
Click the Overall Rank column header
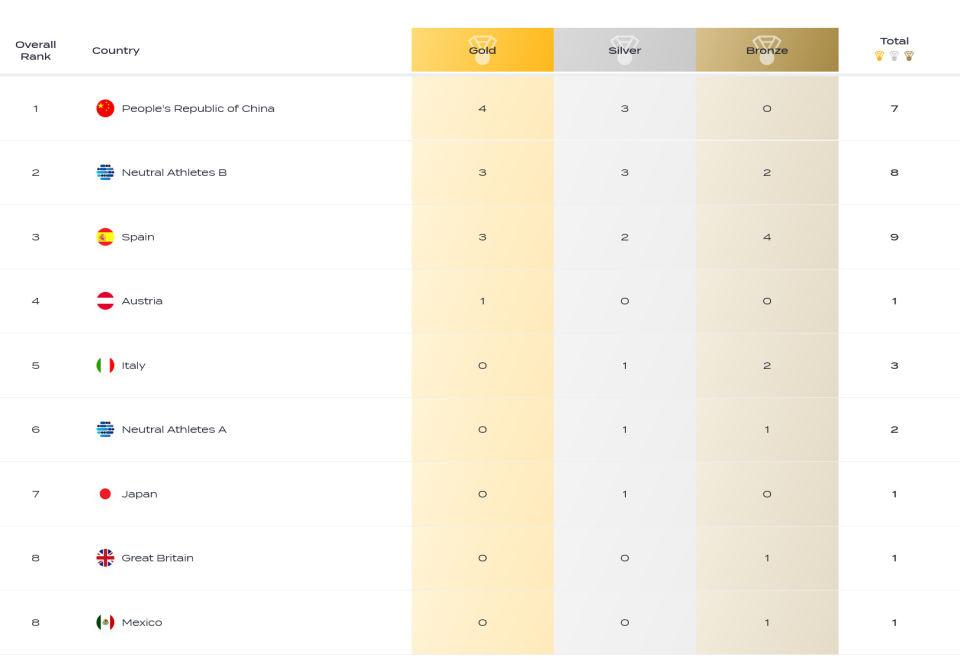click(x=36, y=50)
